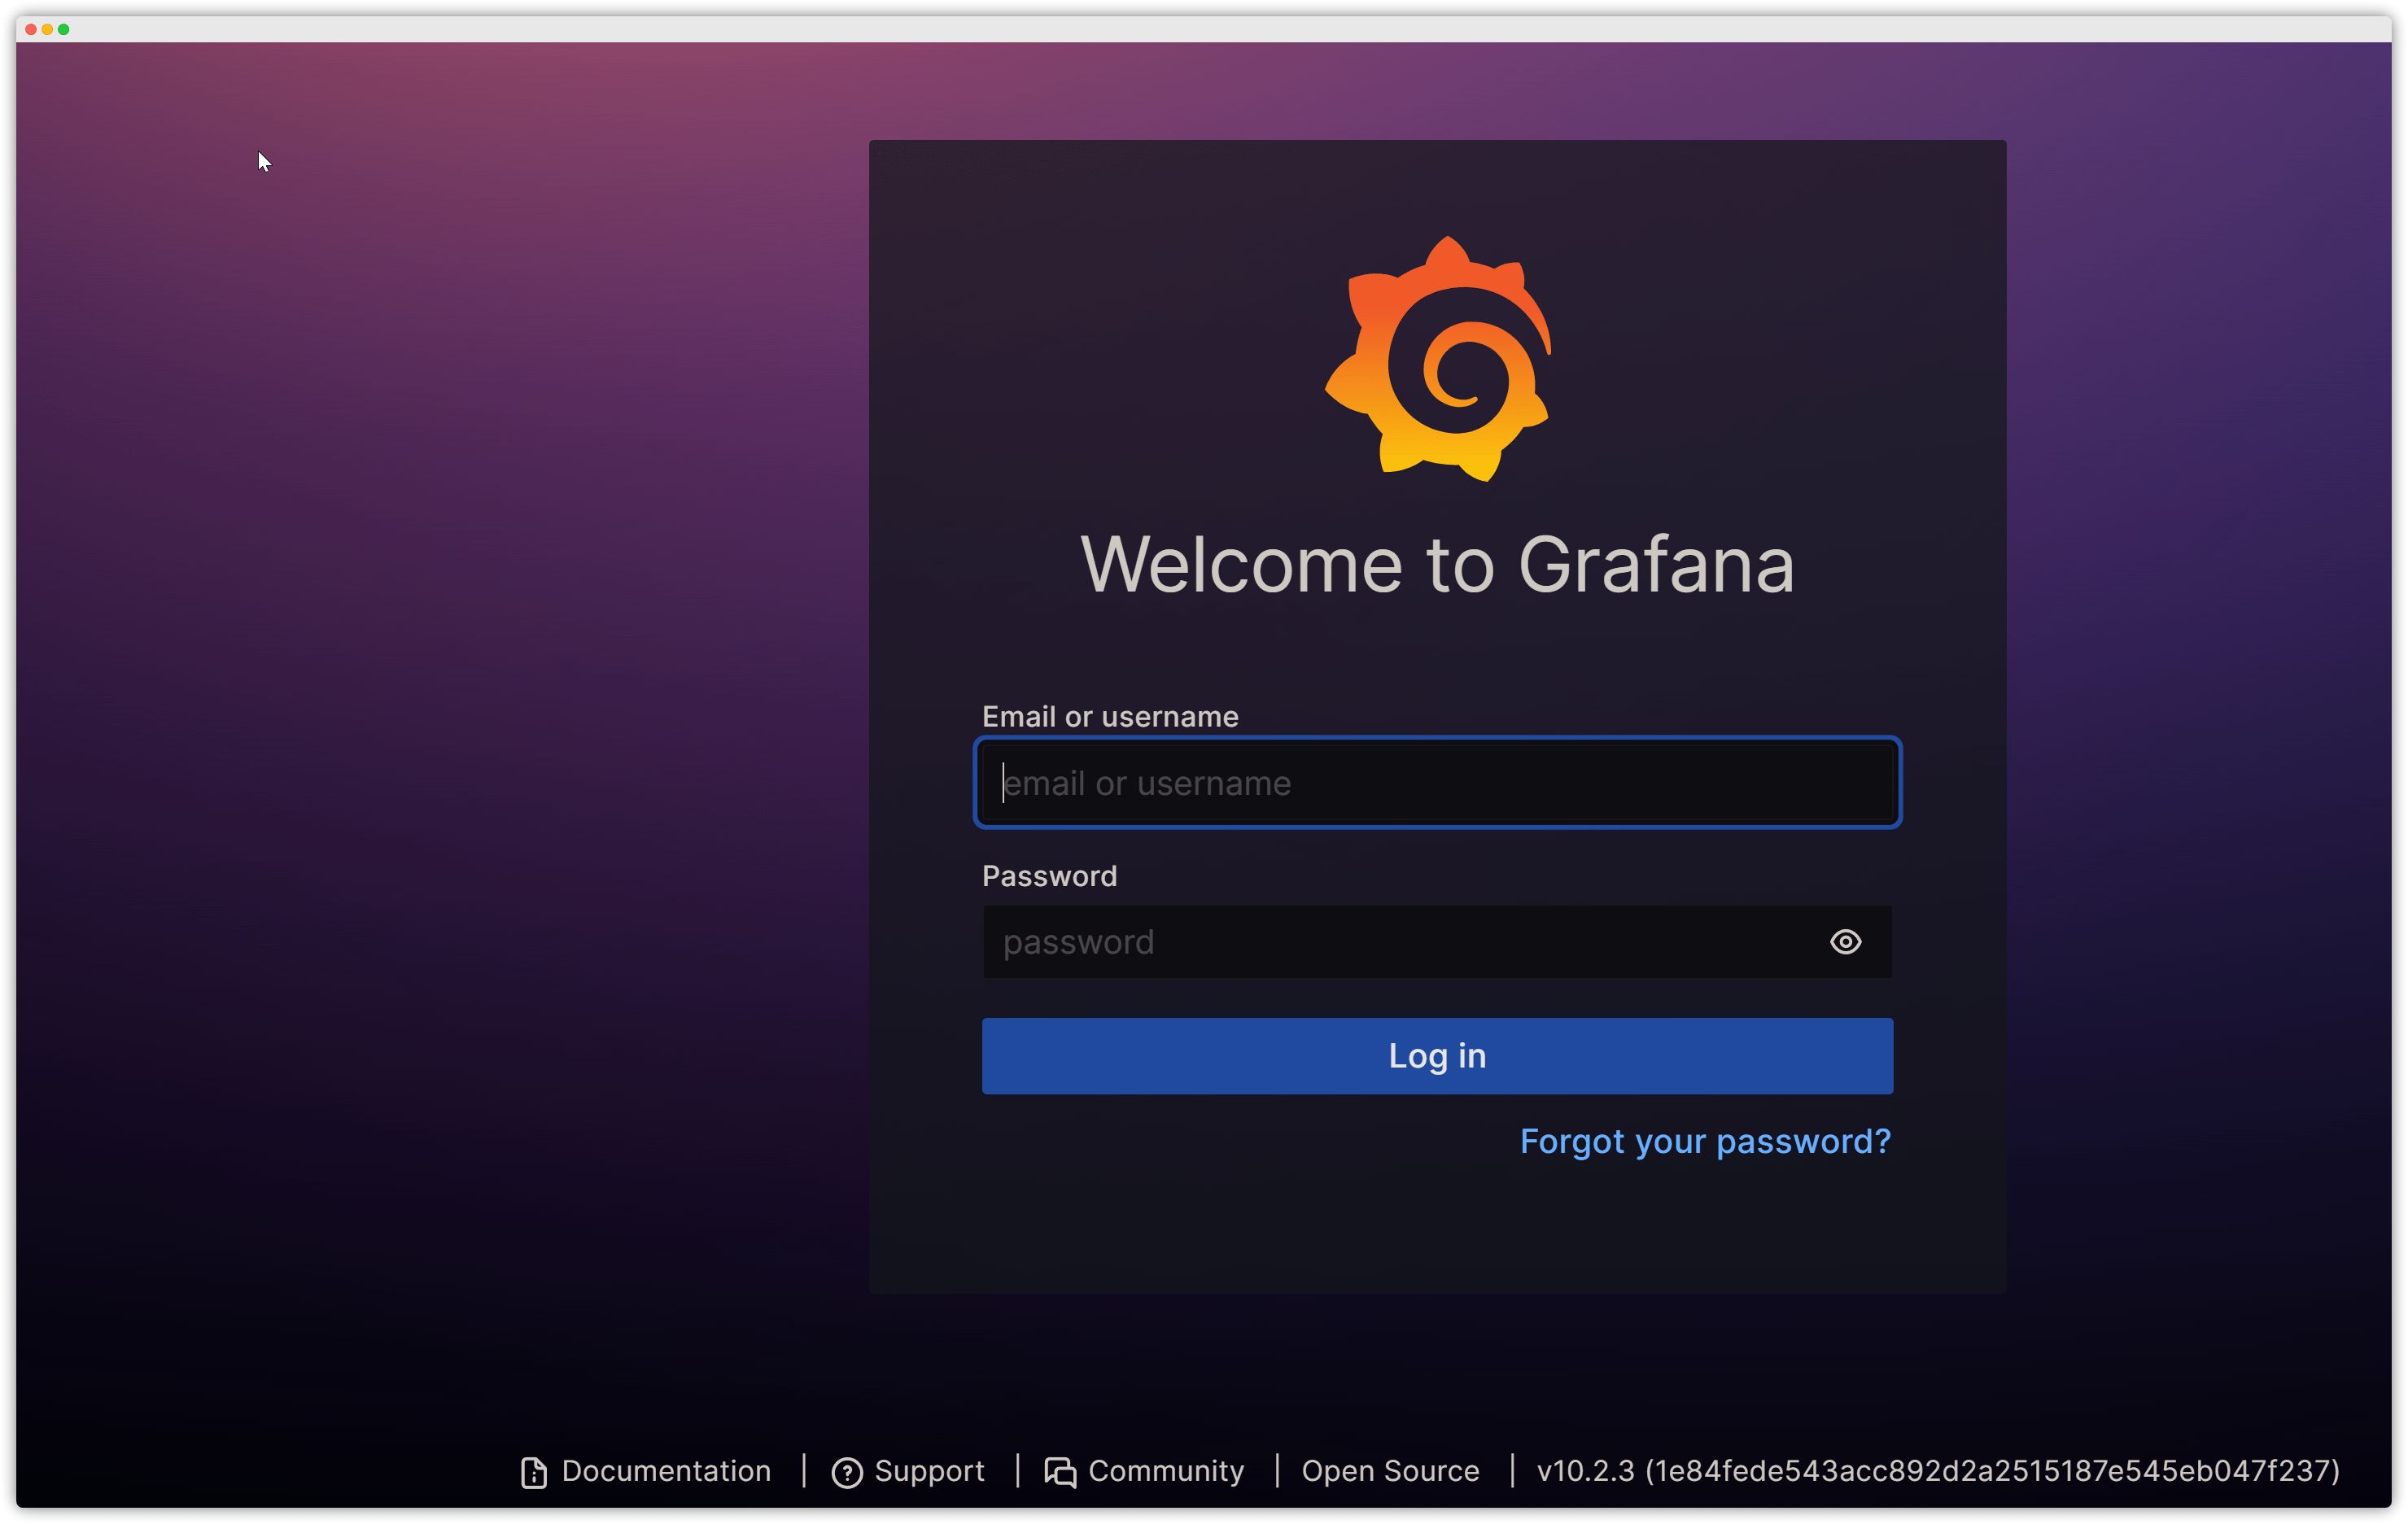Focus the email or username field
This screenshot has height=1524, width=2408.
tap(1437, 782)
